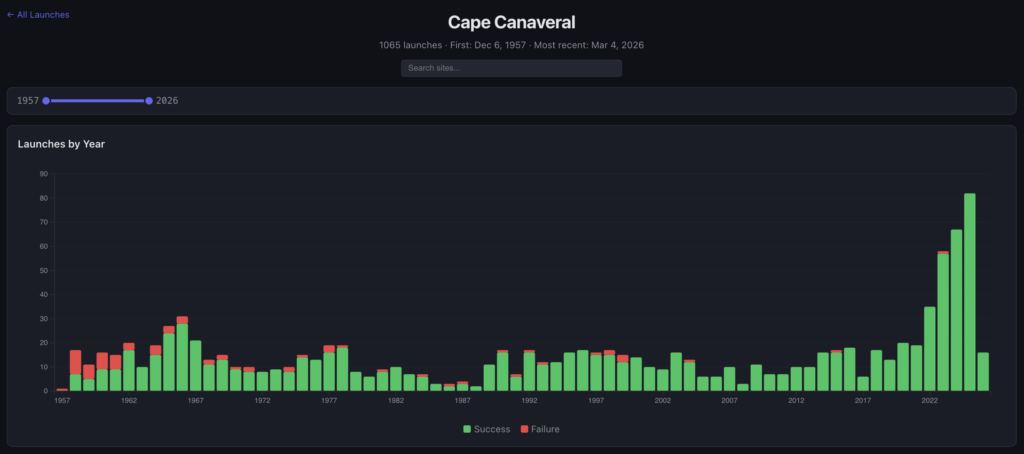Focus the Search sites input field

511,68
